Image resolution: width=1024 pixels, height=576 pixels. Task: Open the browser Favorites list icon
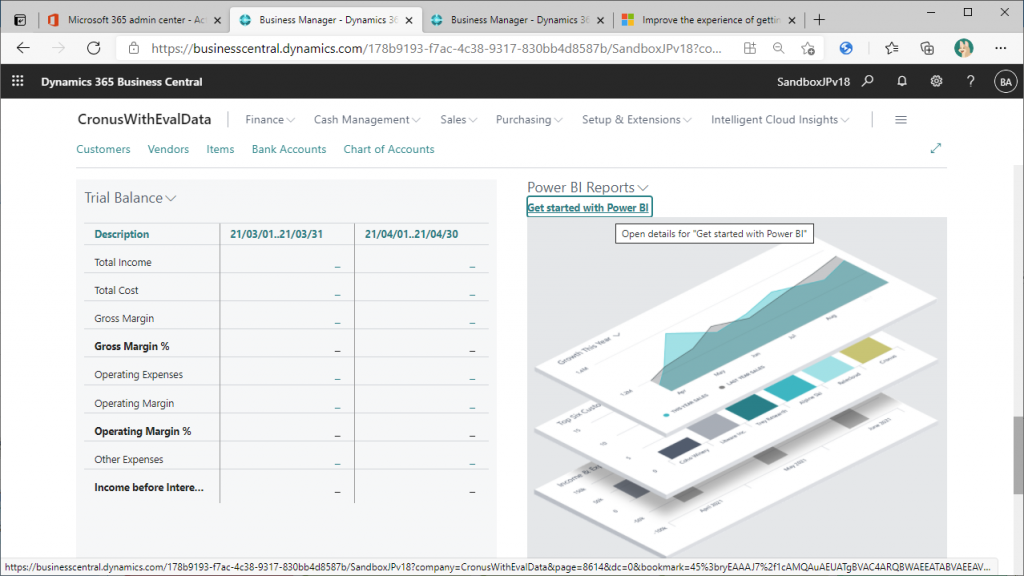tap(891, 48)
